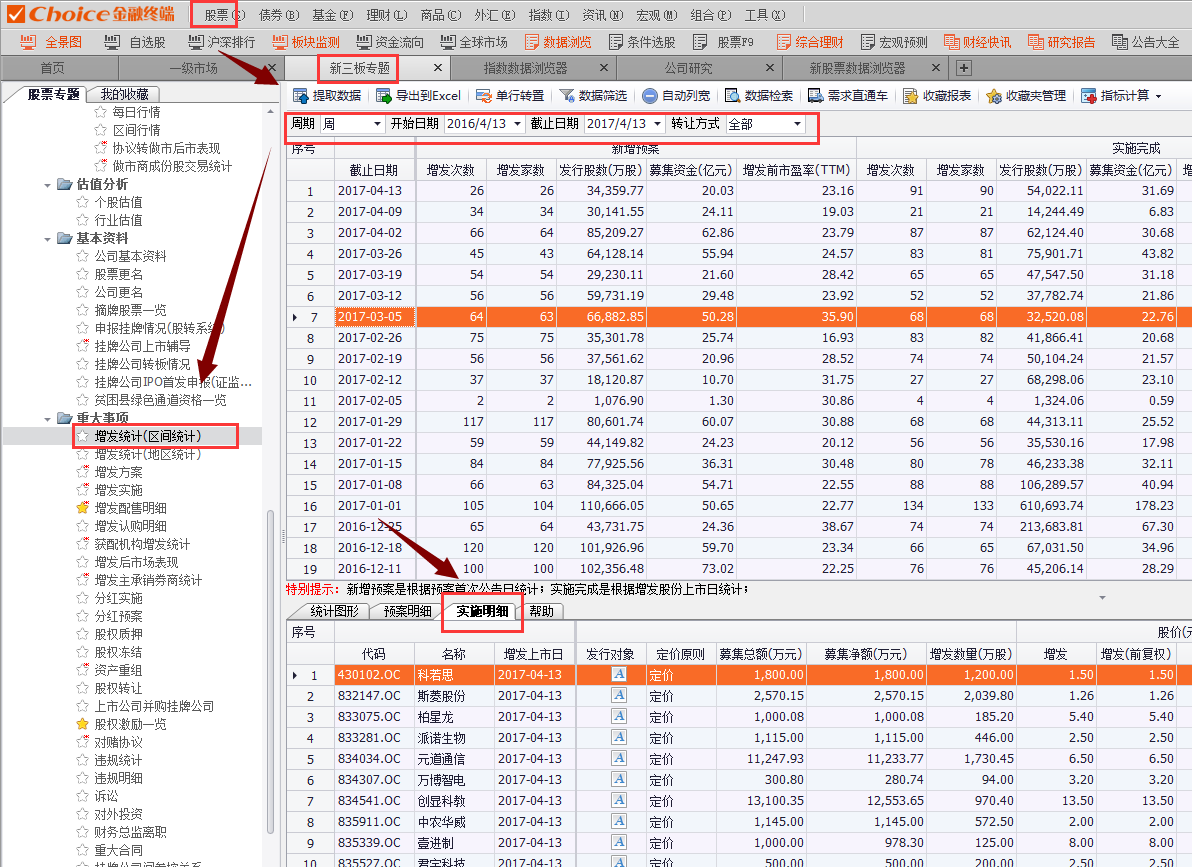Click the plus button to add a tab
1192x867 pixels.
tap(963, 68)
